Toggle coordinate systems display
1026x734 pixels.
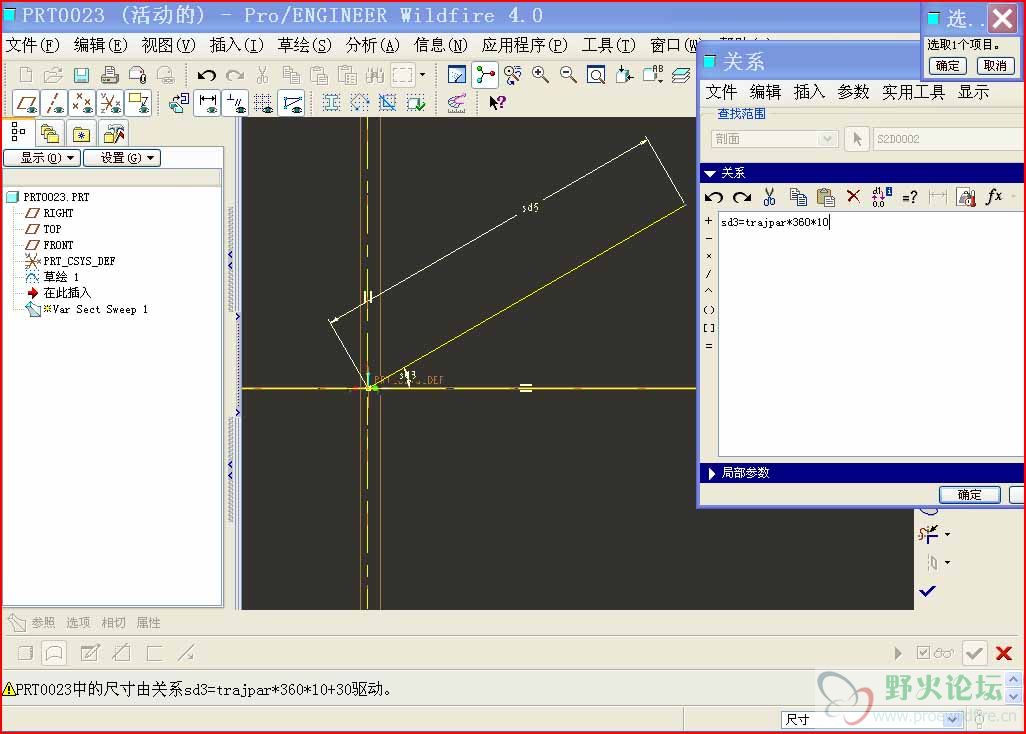[111, 103]
